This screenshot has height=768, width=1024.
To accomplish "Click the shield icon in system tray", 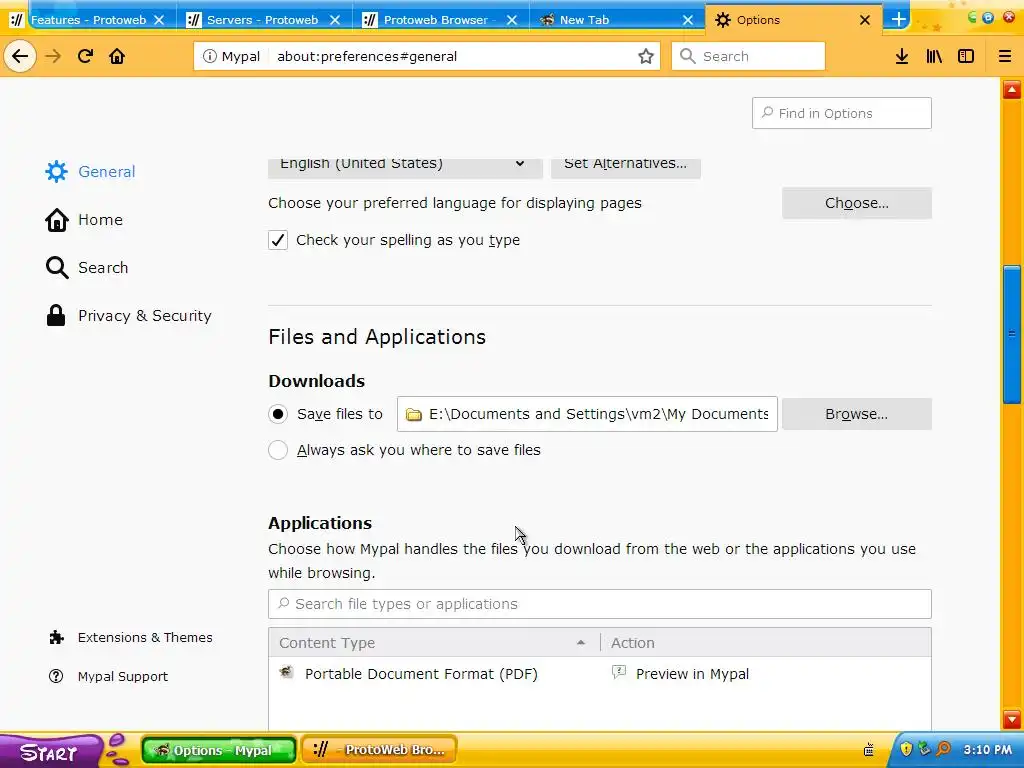I will 906,749.
